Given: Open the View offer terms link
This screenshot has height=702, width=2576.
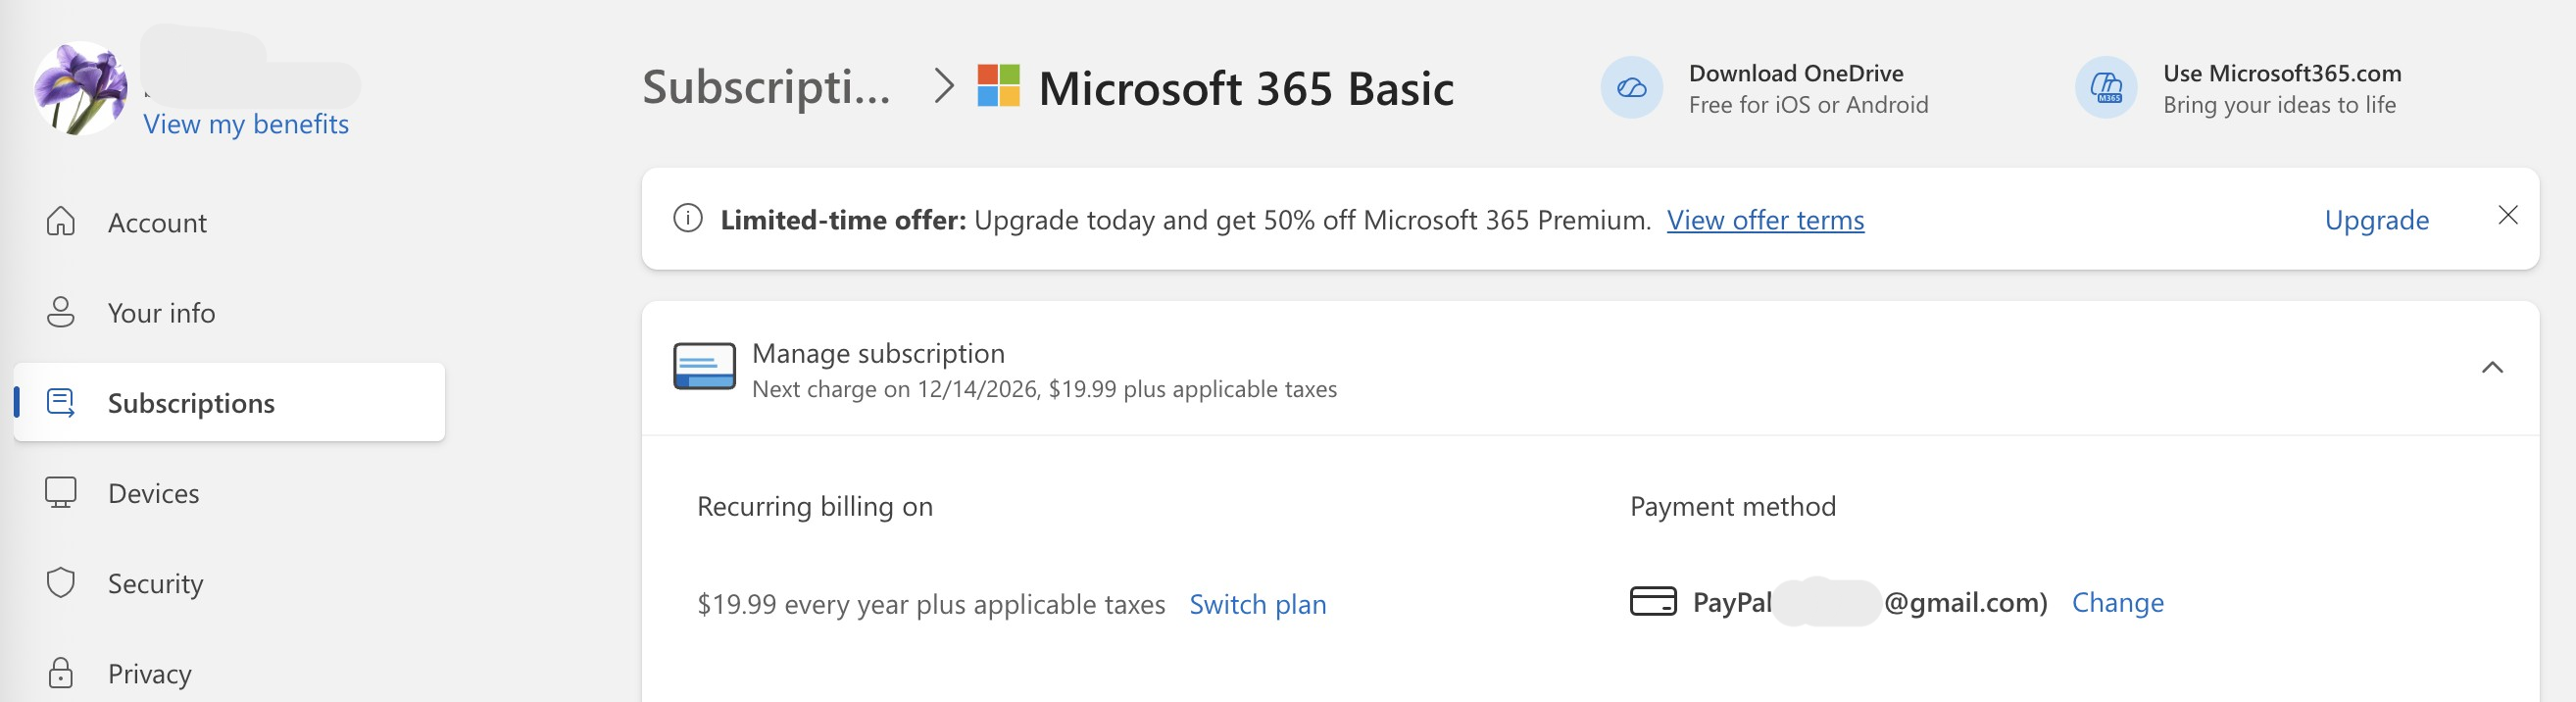Looking at the screenshot, I should click(x=1765, y=220).
